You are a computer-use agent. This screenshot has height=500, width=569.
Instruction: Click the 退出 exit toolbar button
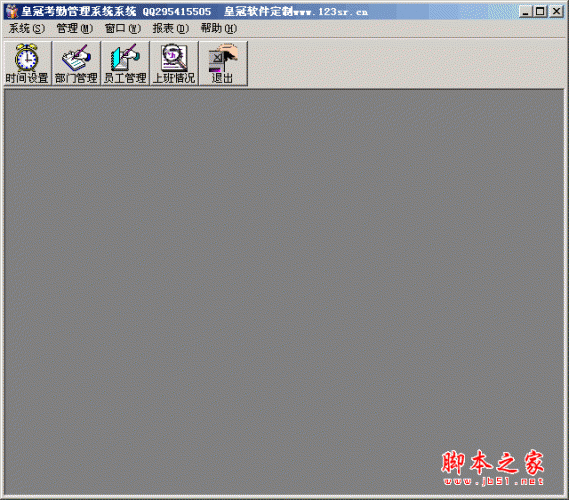(x=223, y=63)
